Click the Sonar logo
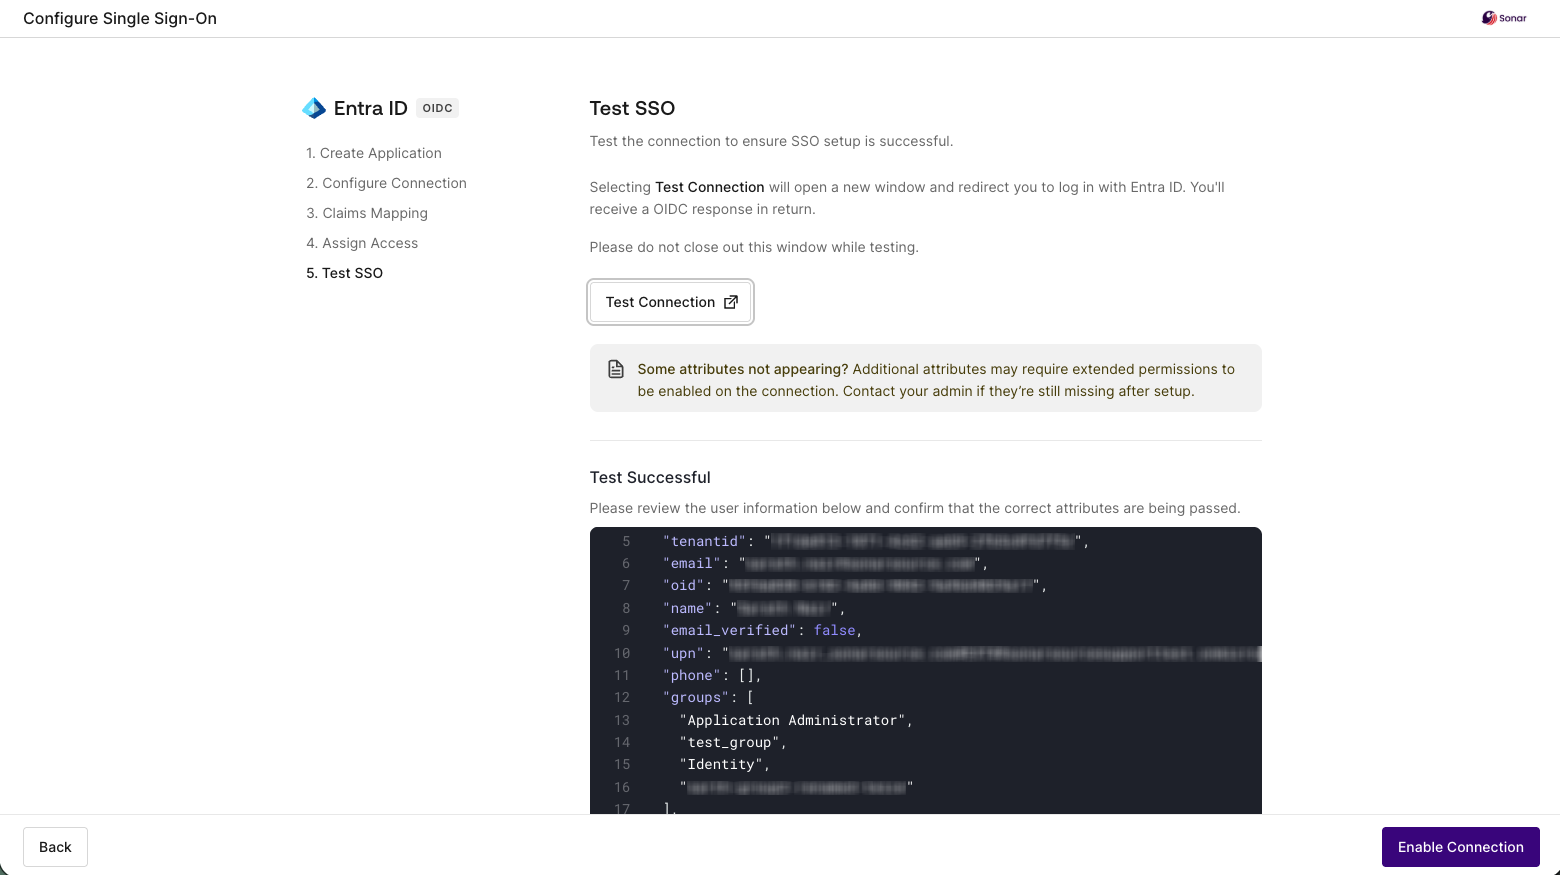 [1504, 18]
